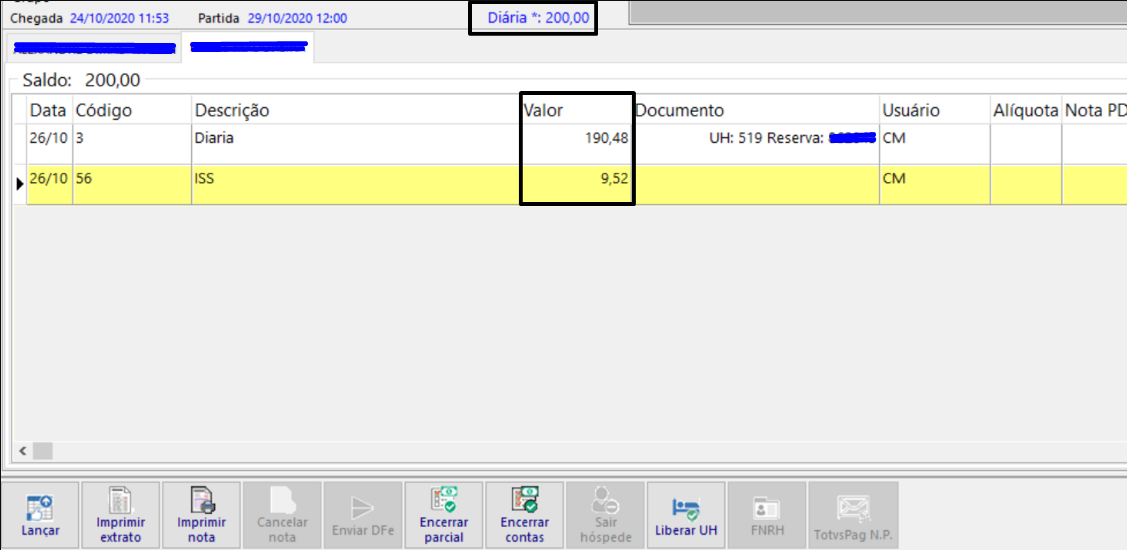Click the arrival date 24/10/2020 11:53
Viewport: 1127px width, 550px height.
tap(119, 18)
